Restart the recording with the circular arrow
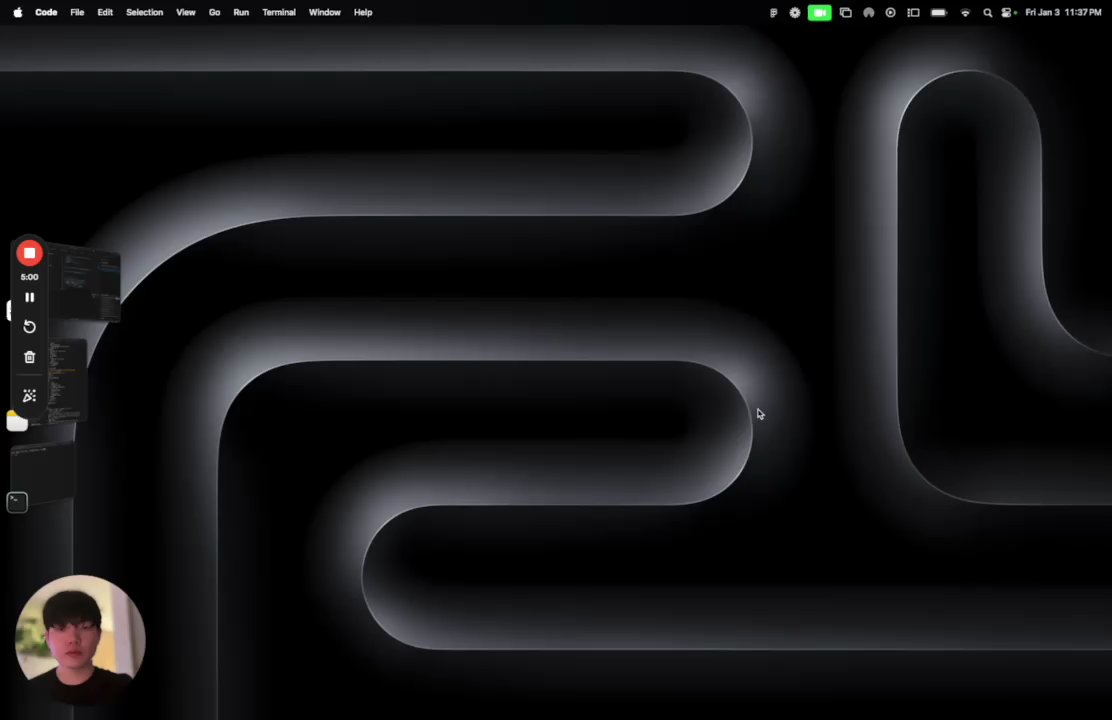 (30, 327)
